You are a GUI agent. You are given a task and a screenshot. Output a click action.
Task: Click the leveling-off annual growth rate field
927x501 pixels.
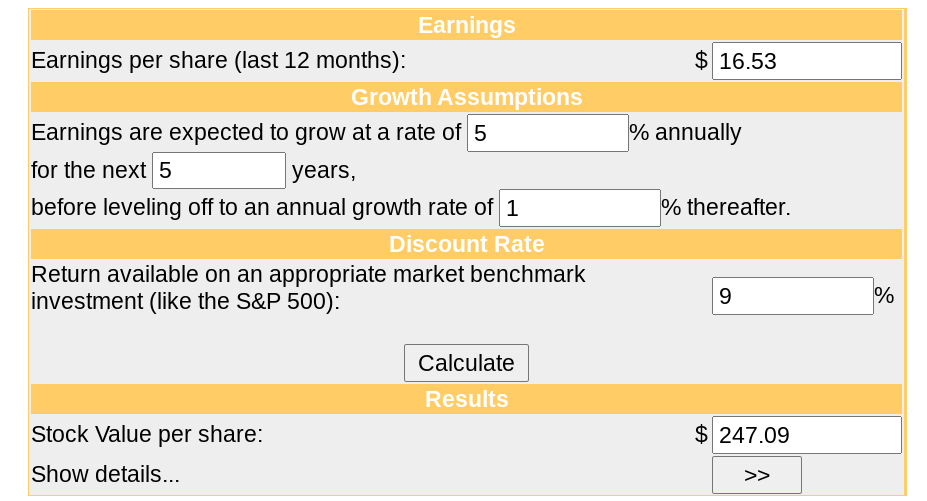pyautogui.click(x=579, y=208)
